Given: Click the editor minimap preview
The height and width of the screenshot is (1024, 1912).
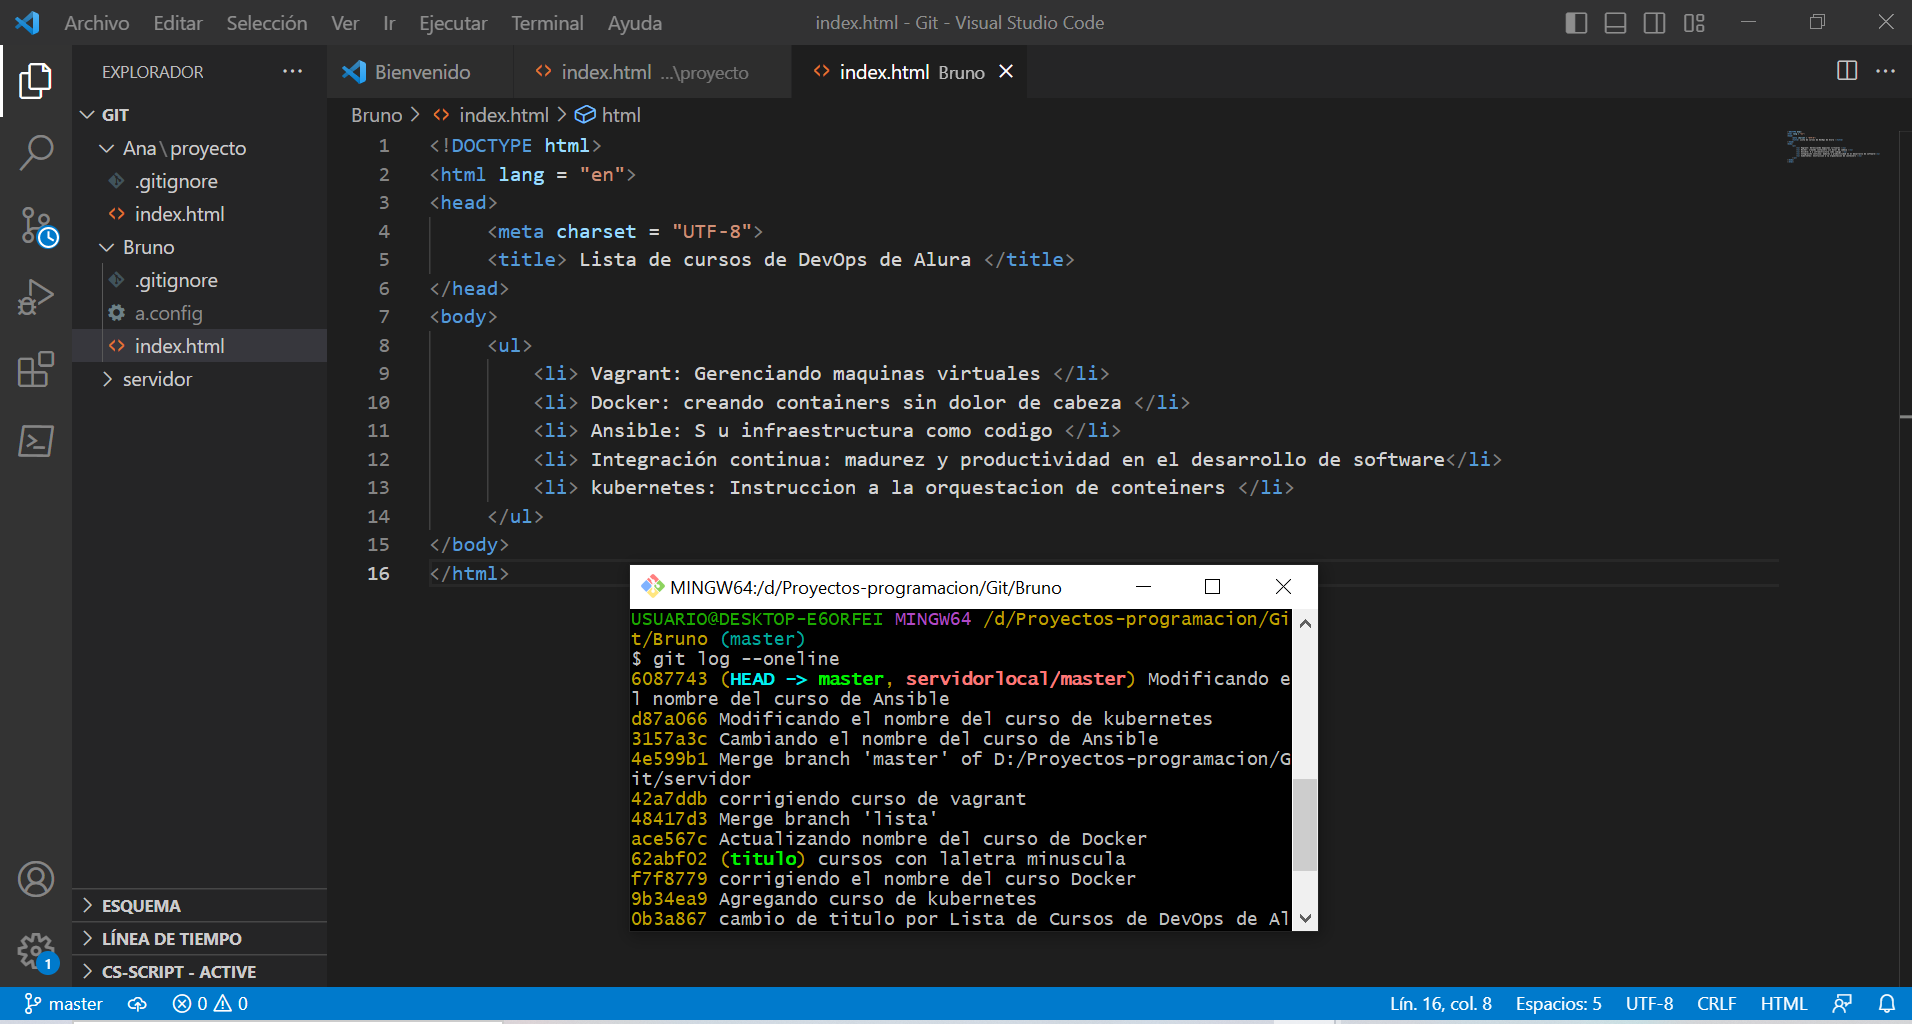Looking at the screenshot, I should tap(1832, 146).
